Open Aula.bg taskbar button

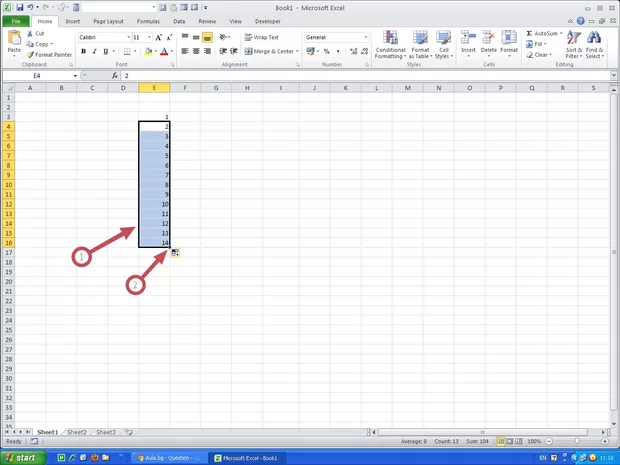[169, 458]
